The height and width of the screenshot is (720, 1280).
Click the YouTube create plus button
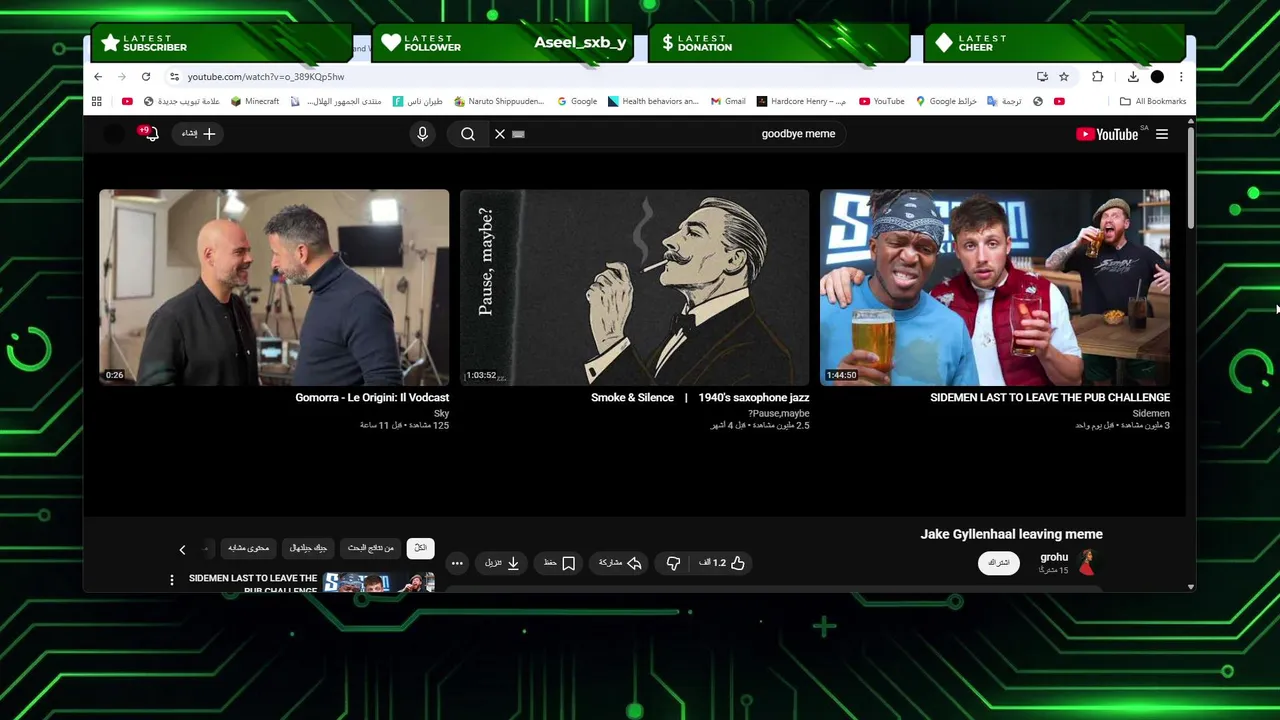198,133
